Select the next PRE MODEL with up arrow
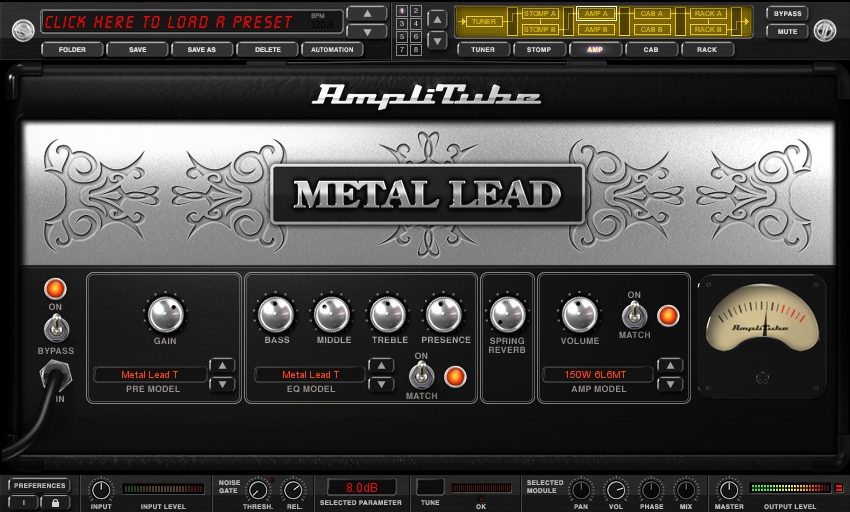 click(x=222, y=366)
